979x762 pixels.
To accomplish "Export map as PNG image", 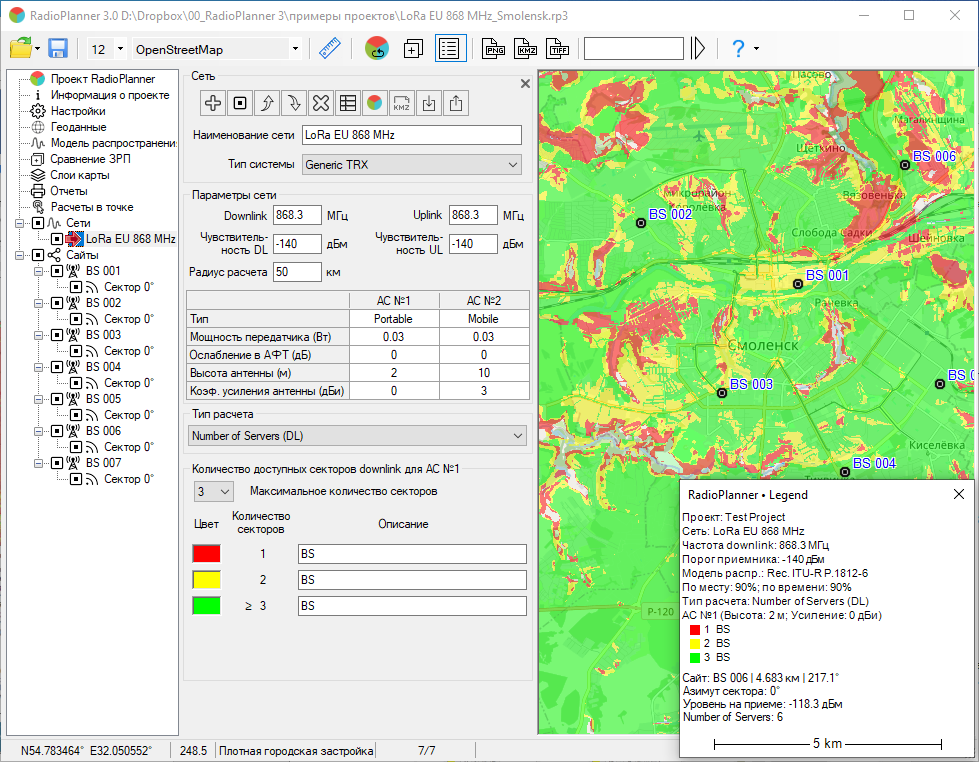I will tap(494, 49).
